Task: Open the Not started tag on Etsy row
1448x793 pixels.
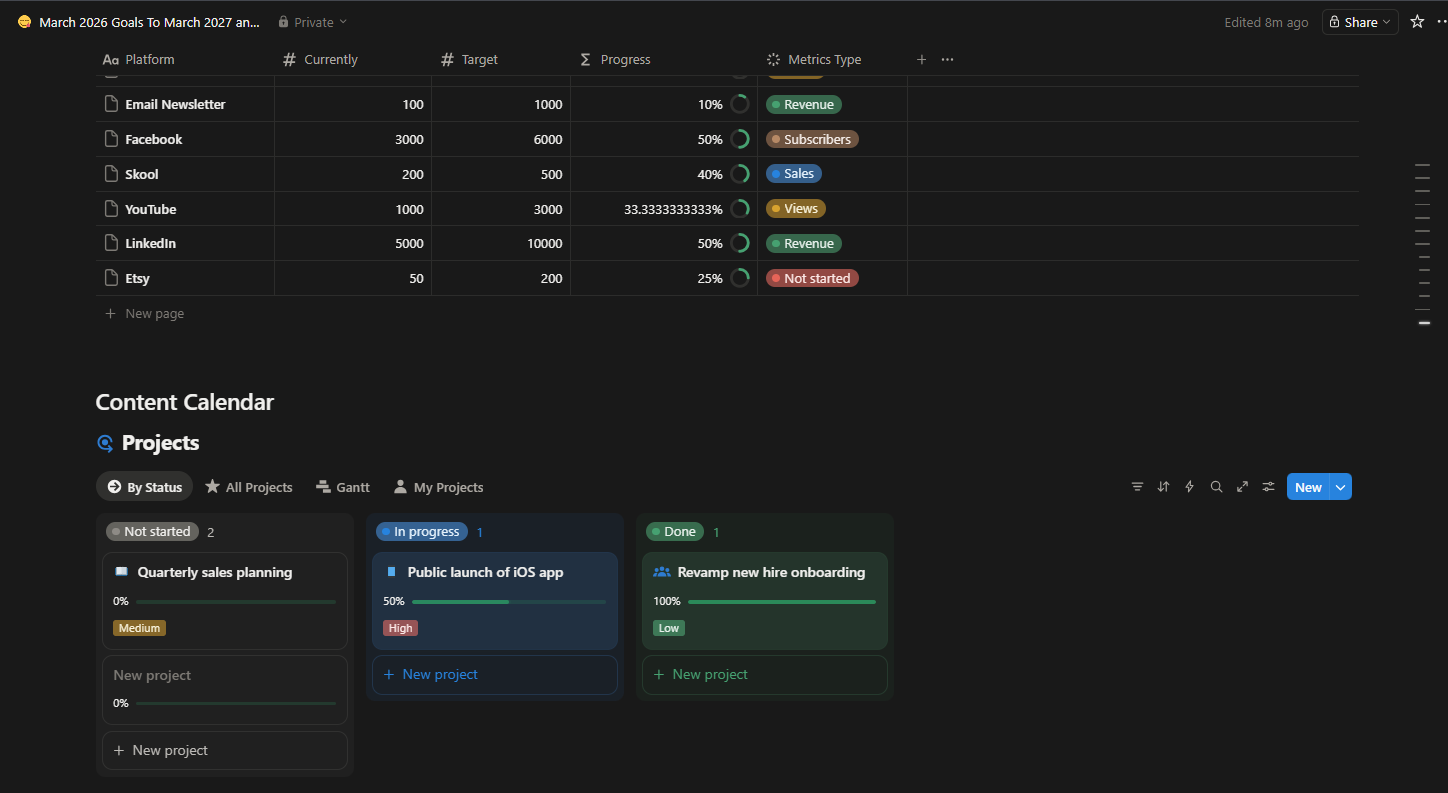Action: [x=812, y=278]
